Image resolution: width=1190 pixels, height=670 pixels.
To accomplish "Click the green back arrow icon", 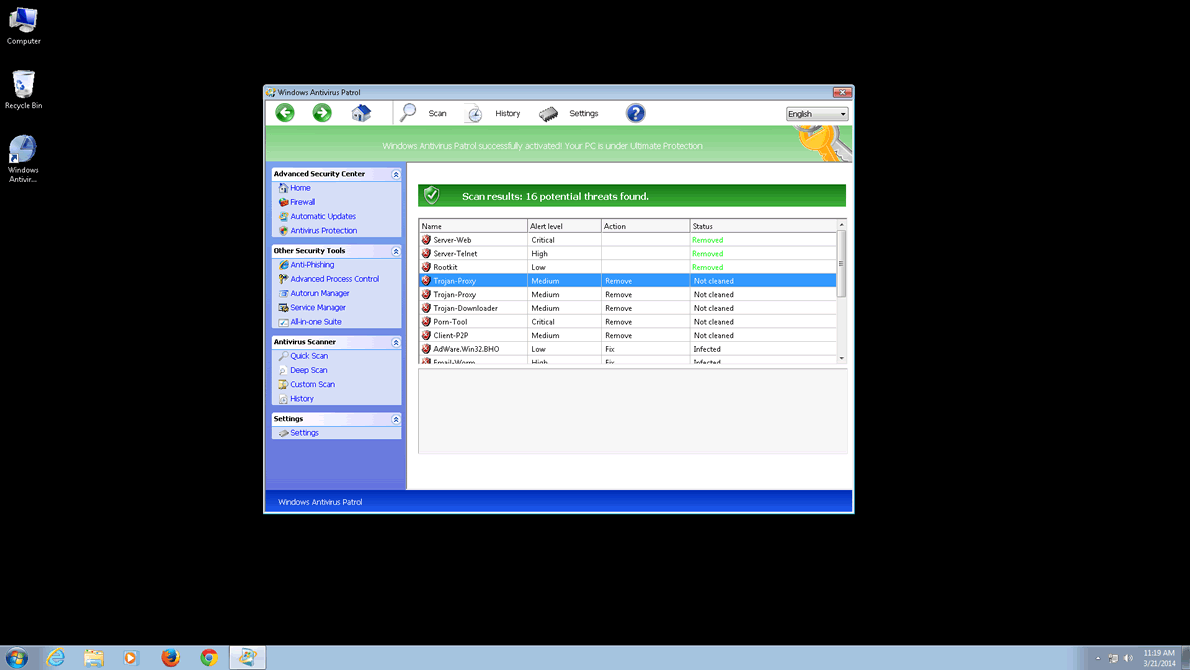I will (285, 113).
